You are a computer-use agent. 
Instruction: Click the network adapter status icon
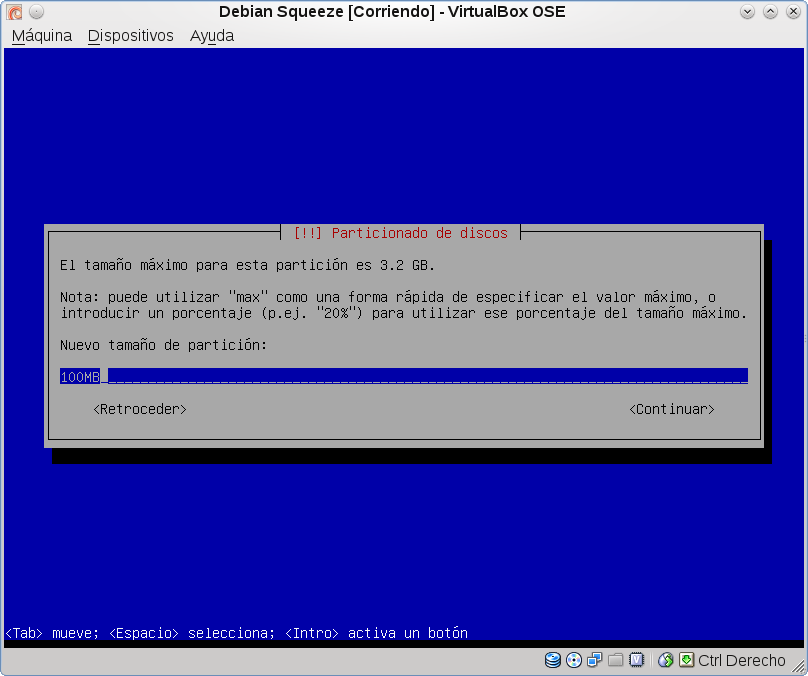pos(595,660)
